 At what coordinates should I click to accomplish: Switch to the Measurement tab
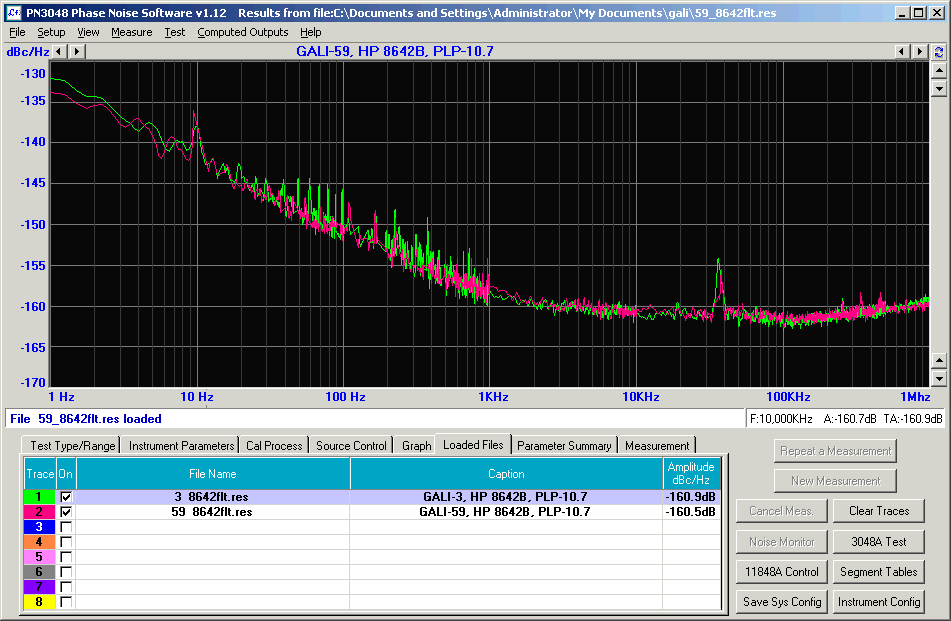pyautogui.click(x=657, y=446)
